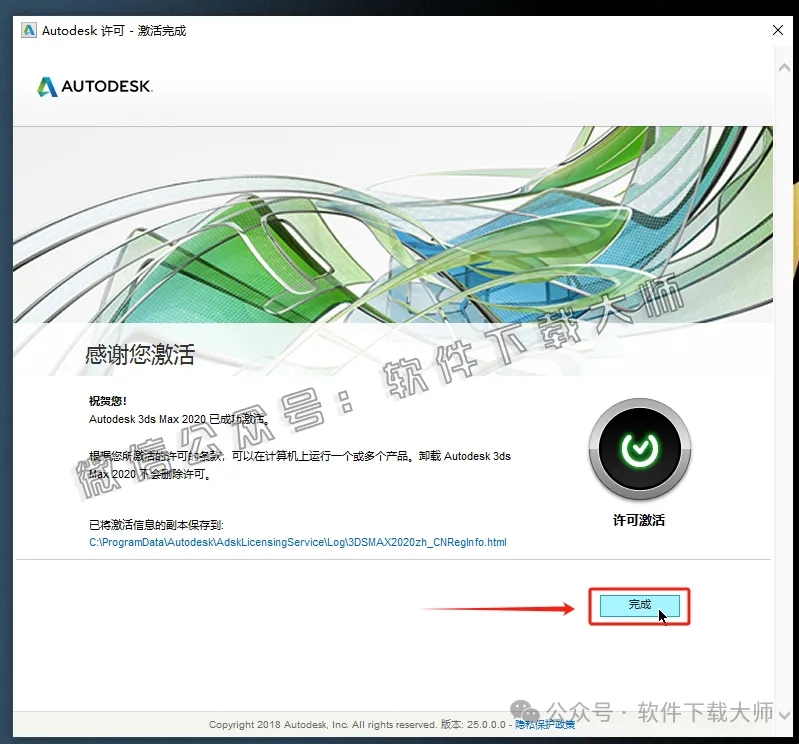Click the Autodesk title bar icon
The height and width of the screenshot is (744, 799).
pyautogui.click(x=29, y=31)
